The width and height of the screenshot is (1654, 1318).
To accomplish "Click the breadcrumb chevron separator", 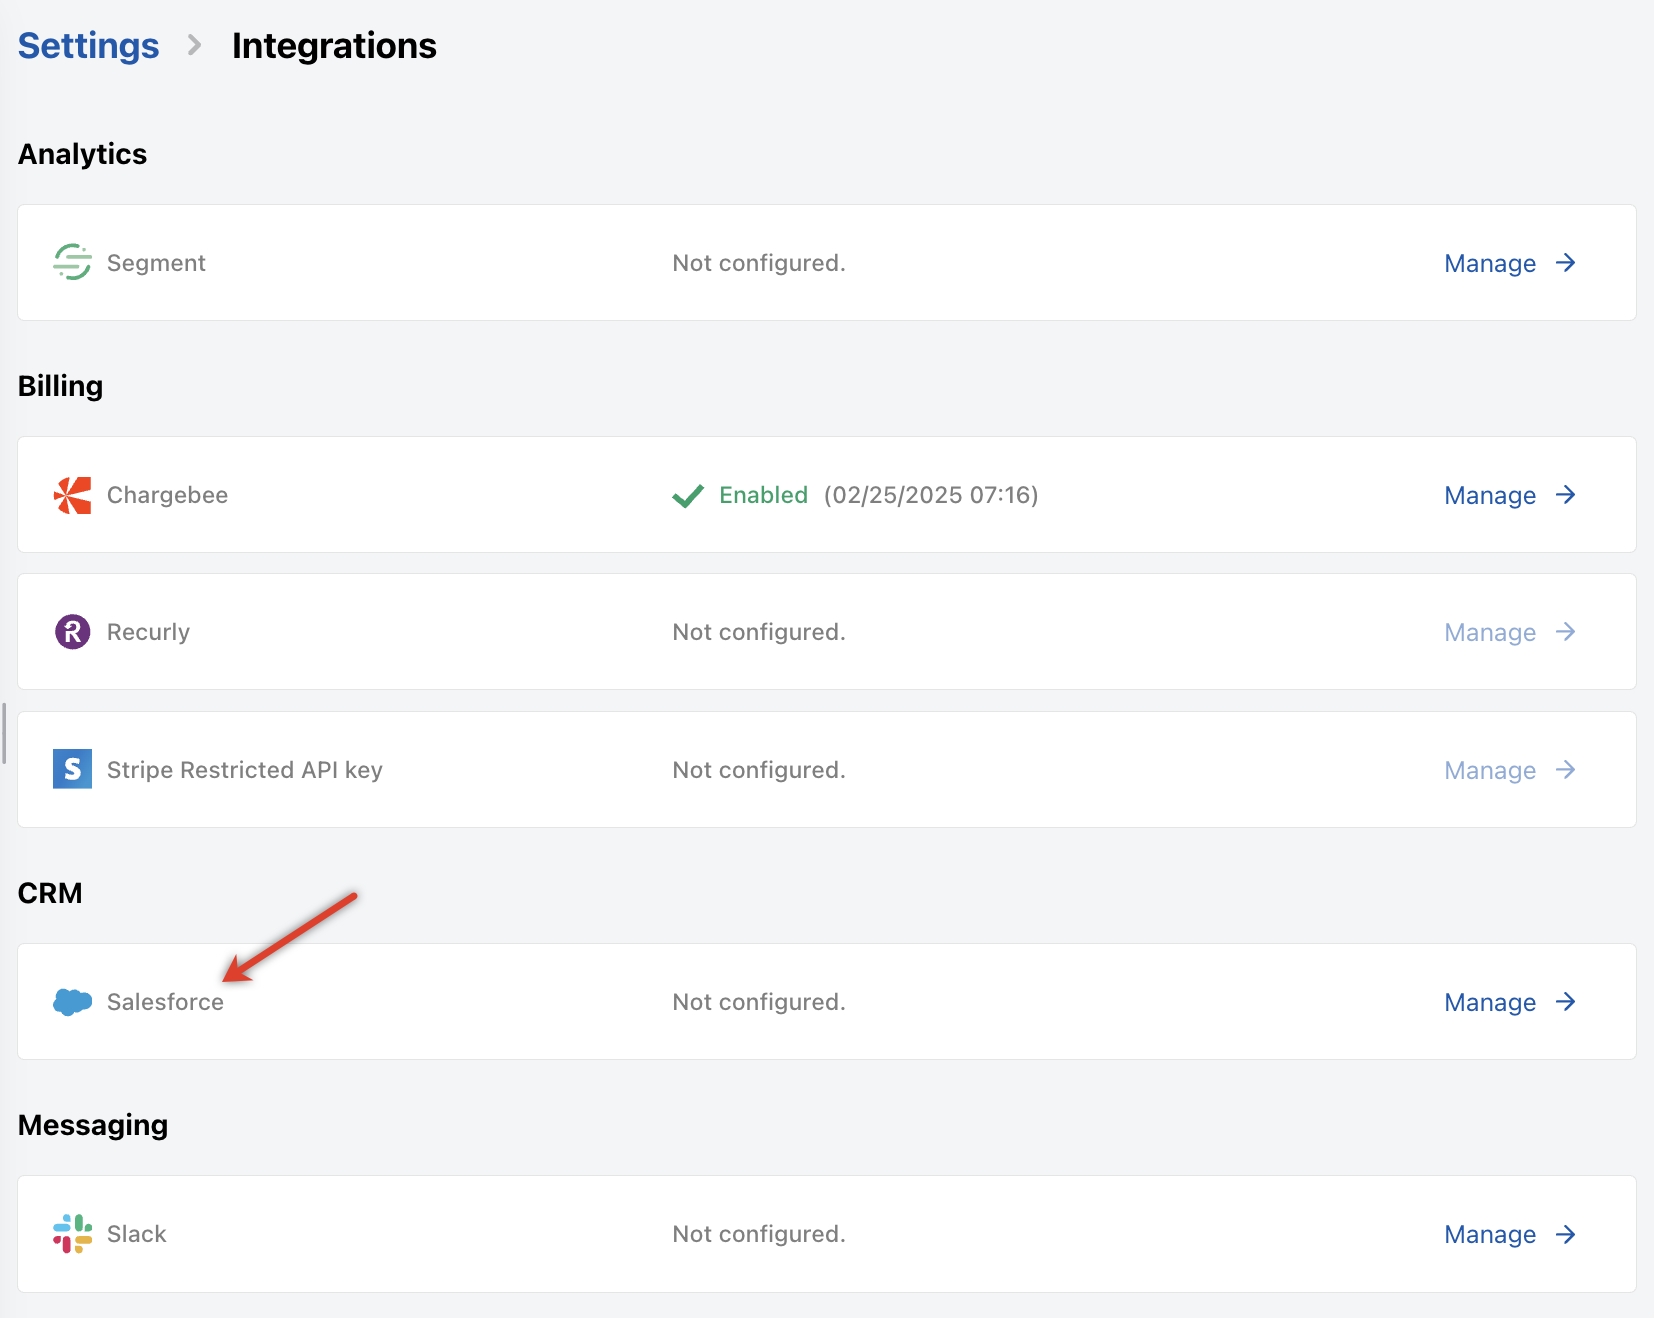I will point(195,46).
